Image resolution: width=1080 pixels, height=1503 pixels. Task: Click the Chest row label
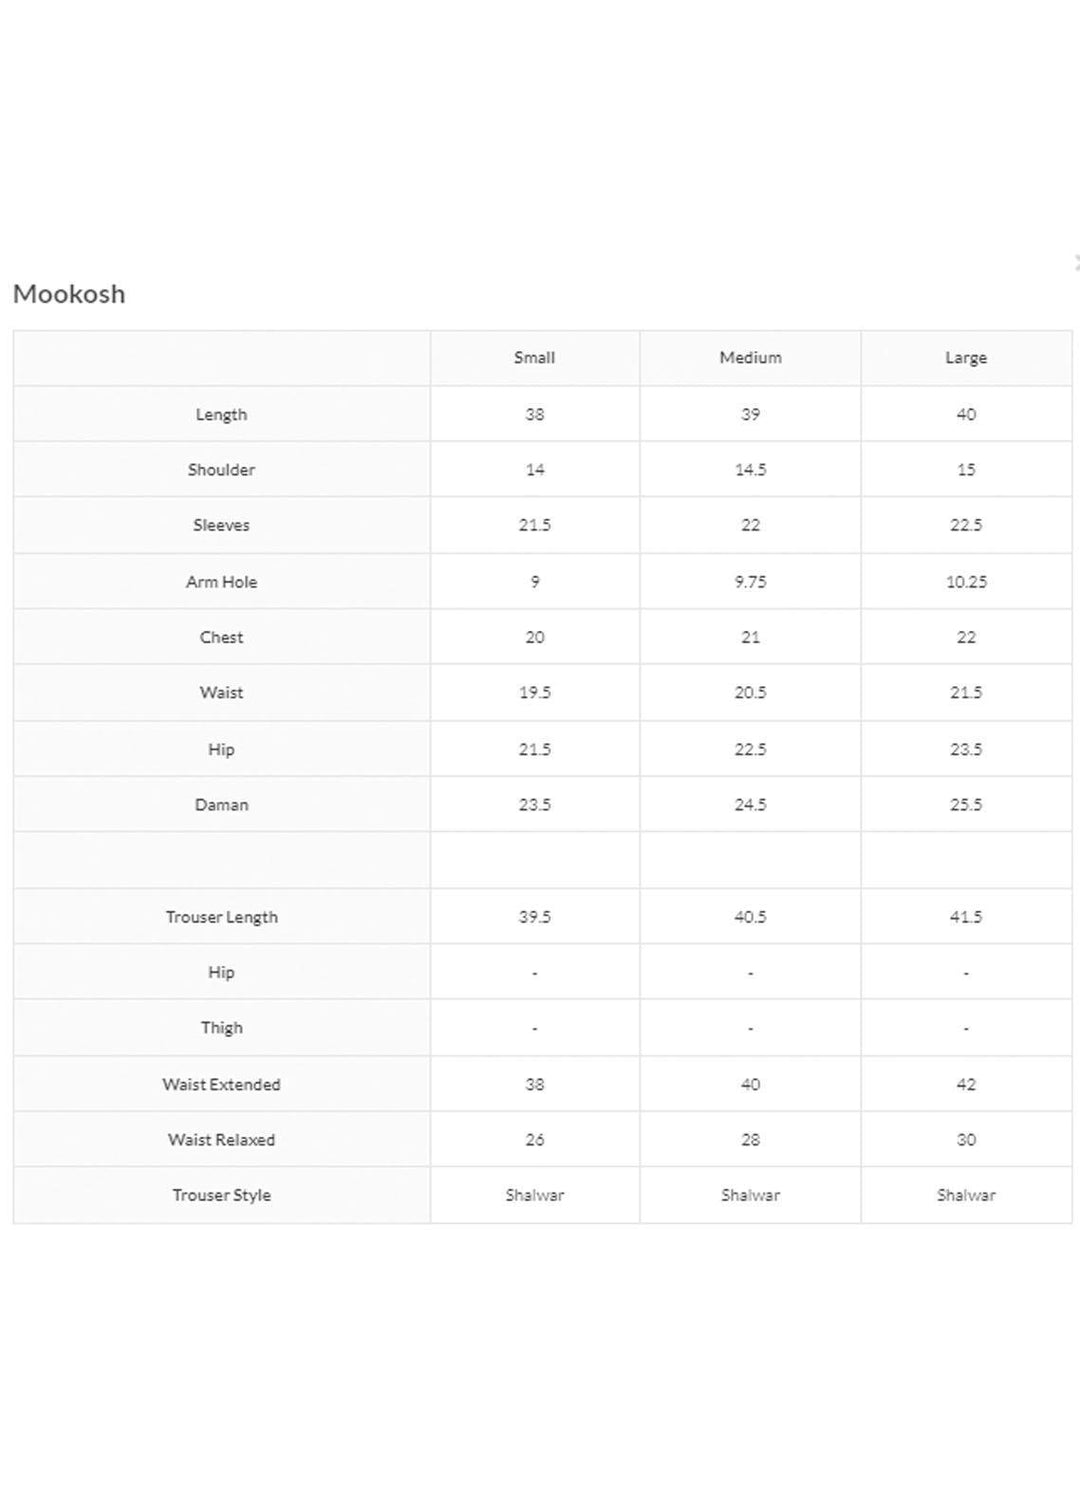click(x=221, y=637)
